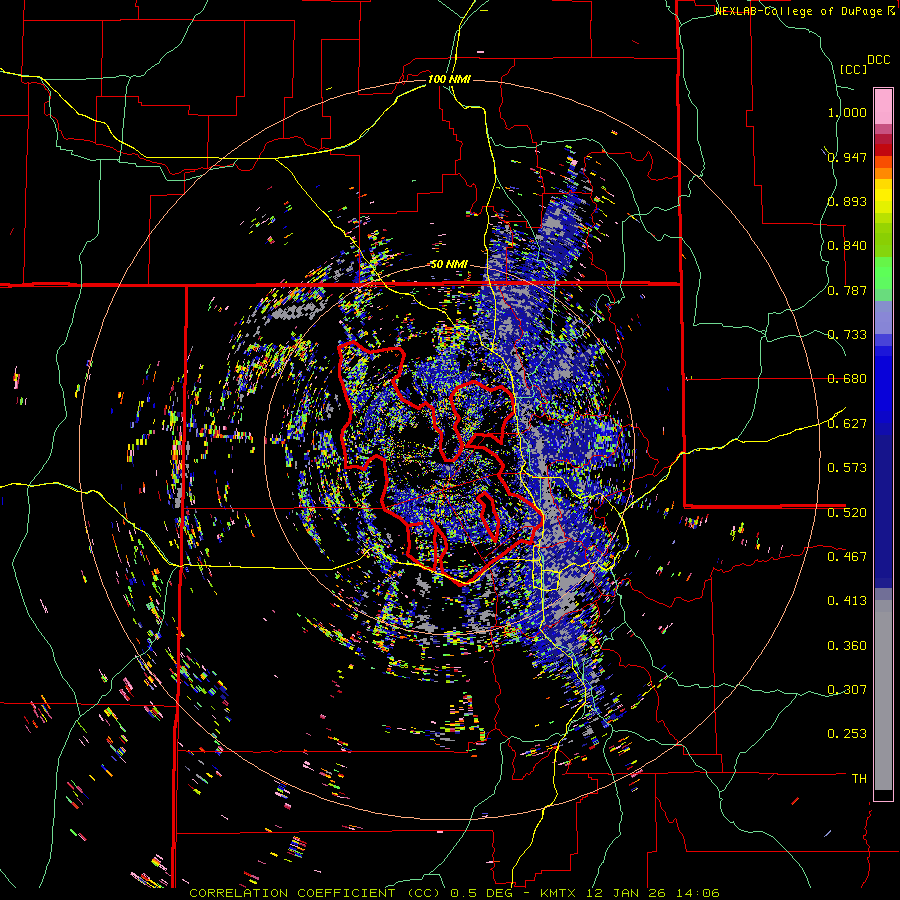Select the 0.680 scale value
Viewport: 900px width, 900px height.
[847, 379]
